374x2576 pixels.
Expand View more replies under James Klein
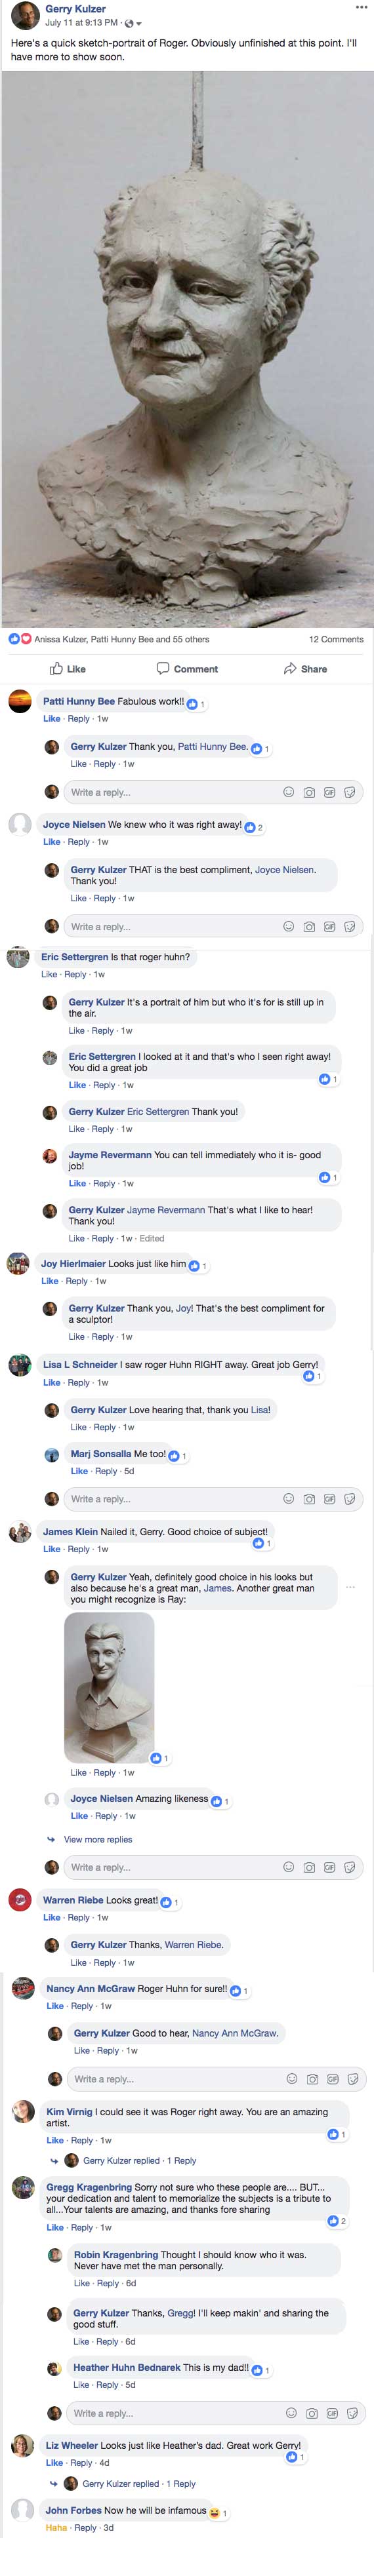(97, 1839)
